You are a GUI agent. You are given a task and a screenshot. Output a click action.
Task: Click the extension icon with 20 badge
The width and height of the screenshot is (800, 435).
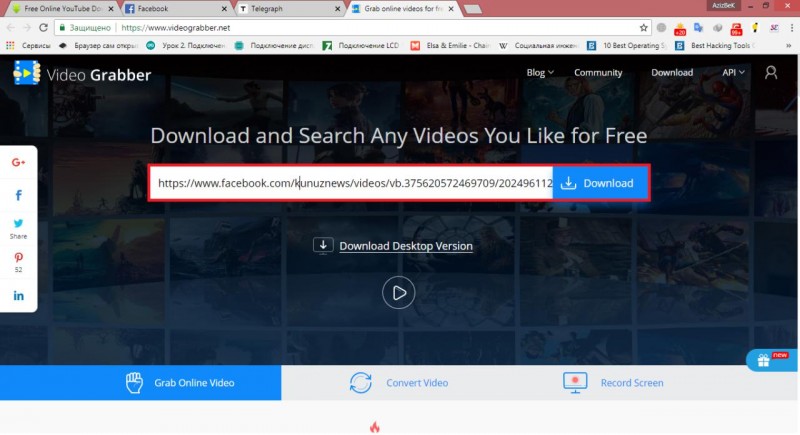click(680, 29)
